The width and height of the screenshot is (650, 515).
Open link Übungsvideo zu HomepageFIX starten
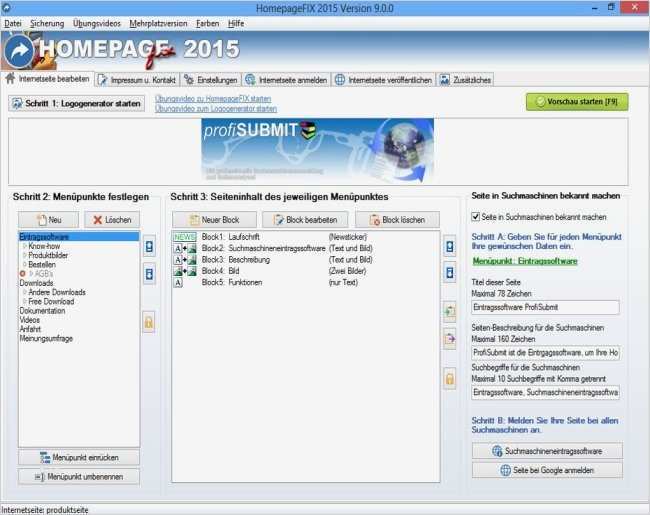pyautogui.click(x=213, y=99)
